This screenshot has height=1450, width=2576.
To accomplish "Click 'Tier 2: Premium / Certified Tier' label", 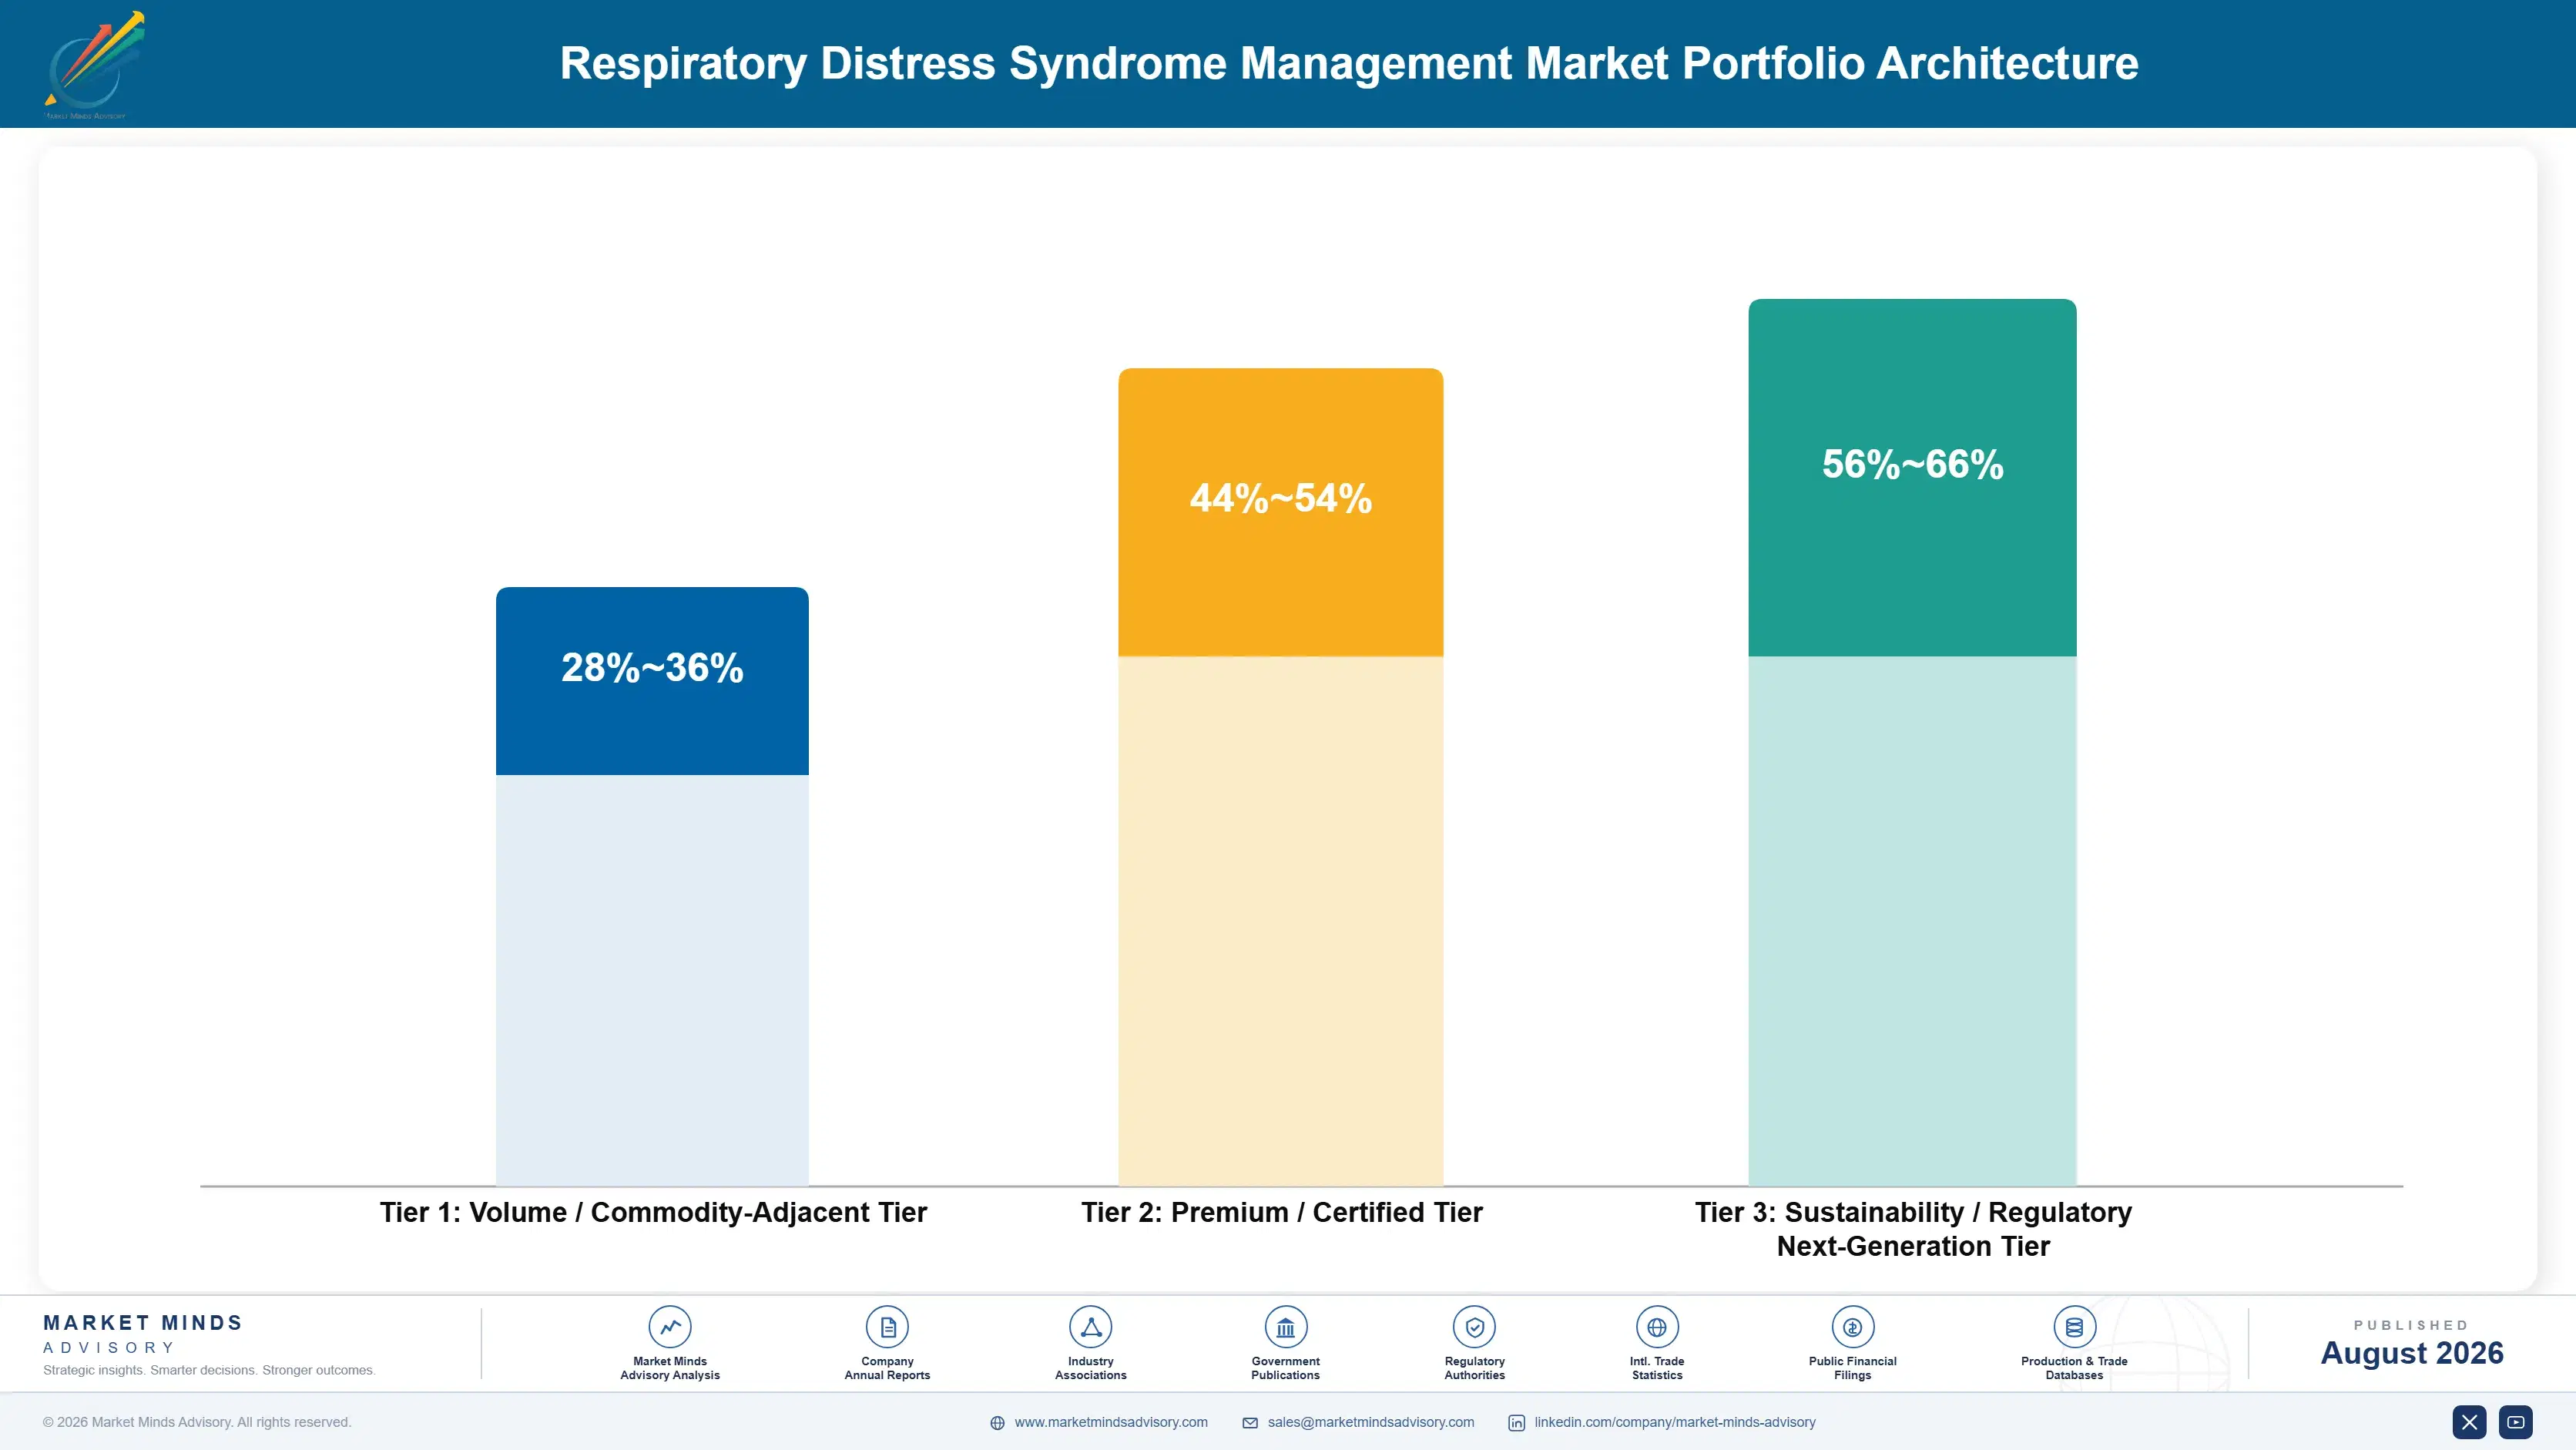I will [x=1282, y=1212].
